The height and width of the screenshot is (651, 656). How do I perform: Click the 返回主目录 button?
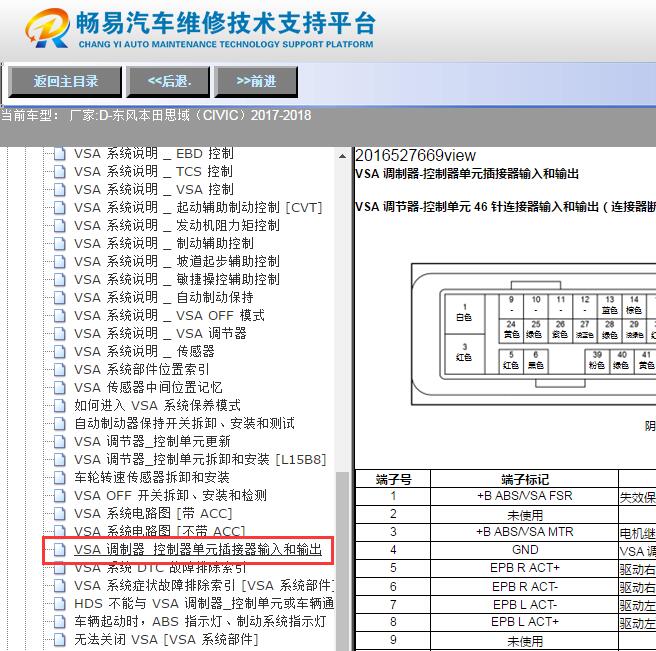tap(65, 81)
